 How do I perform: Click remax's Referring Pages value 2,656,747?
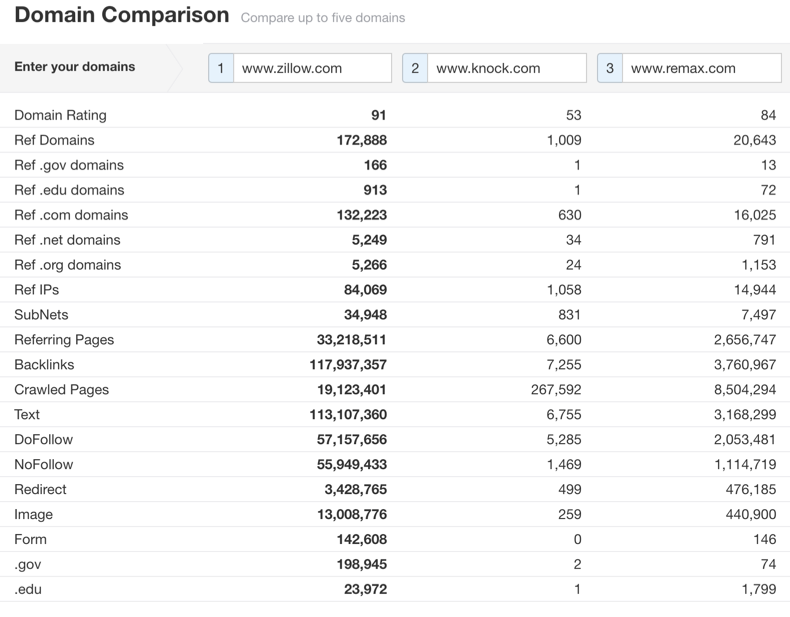(x=745, y=340)
